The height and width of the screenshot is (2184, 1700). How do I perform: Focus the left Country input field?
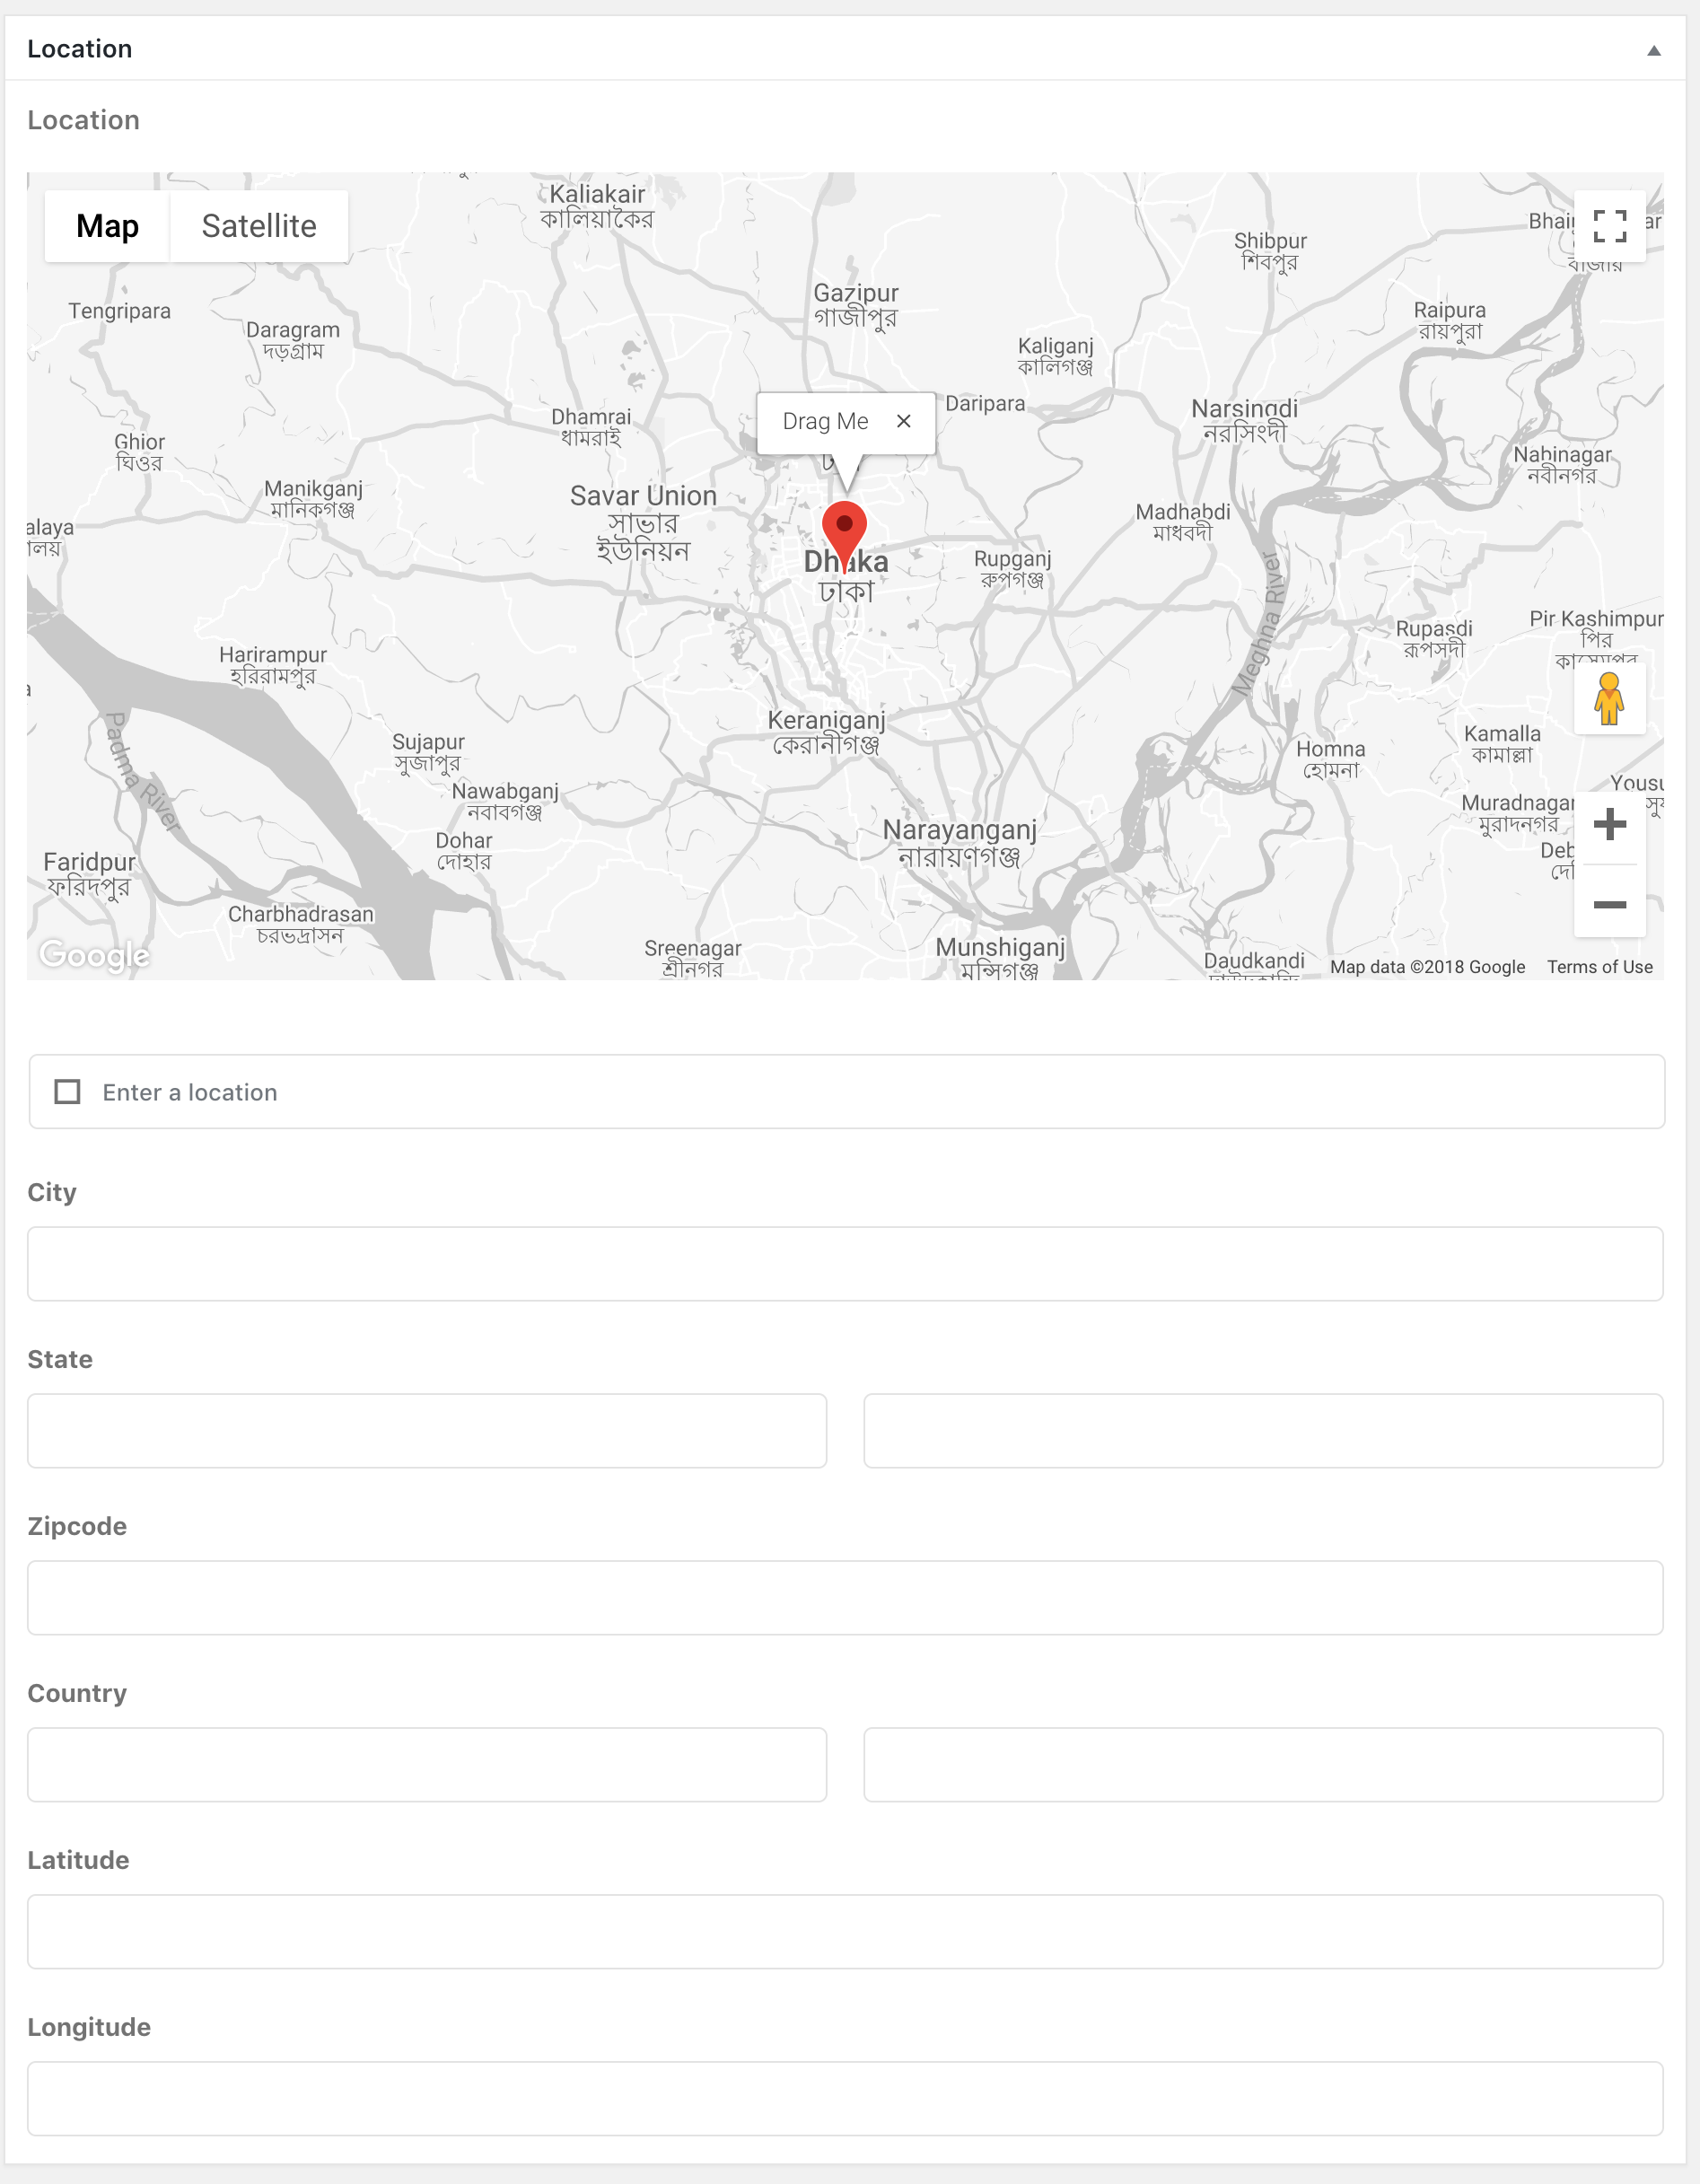coord(427,1764)
